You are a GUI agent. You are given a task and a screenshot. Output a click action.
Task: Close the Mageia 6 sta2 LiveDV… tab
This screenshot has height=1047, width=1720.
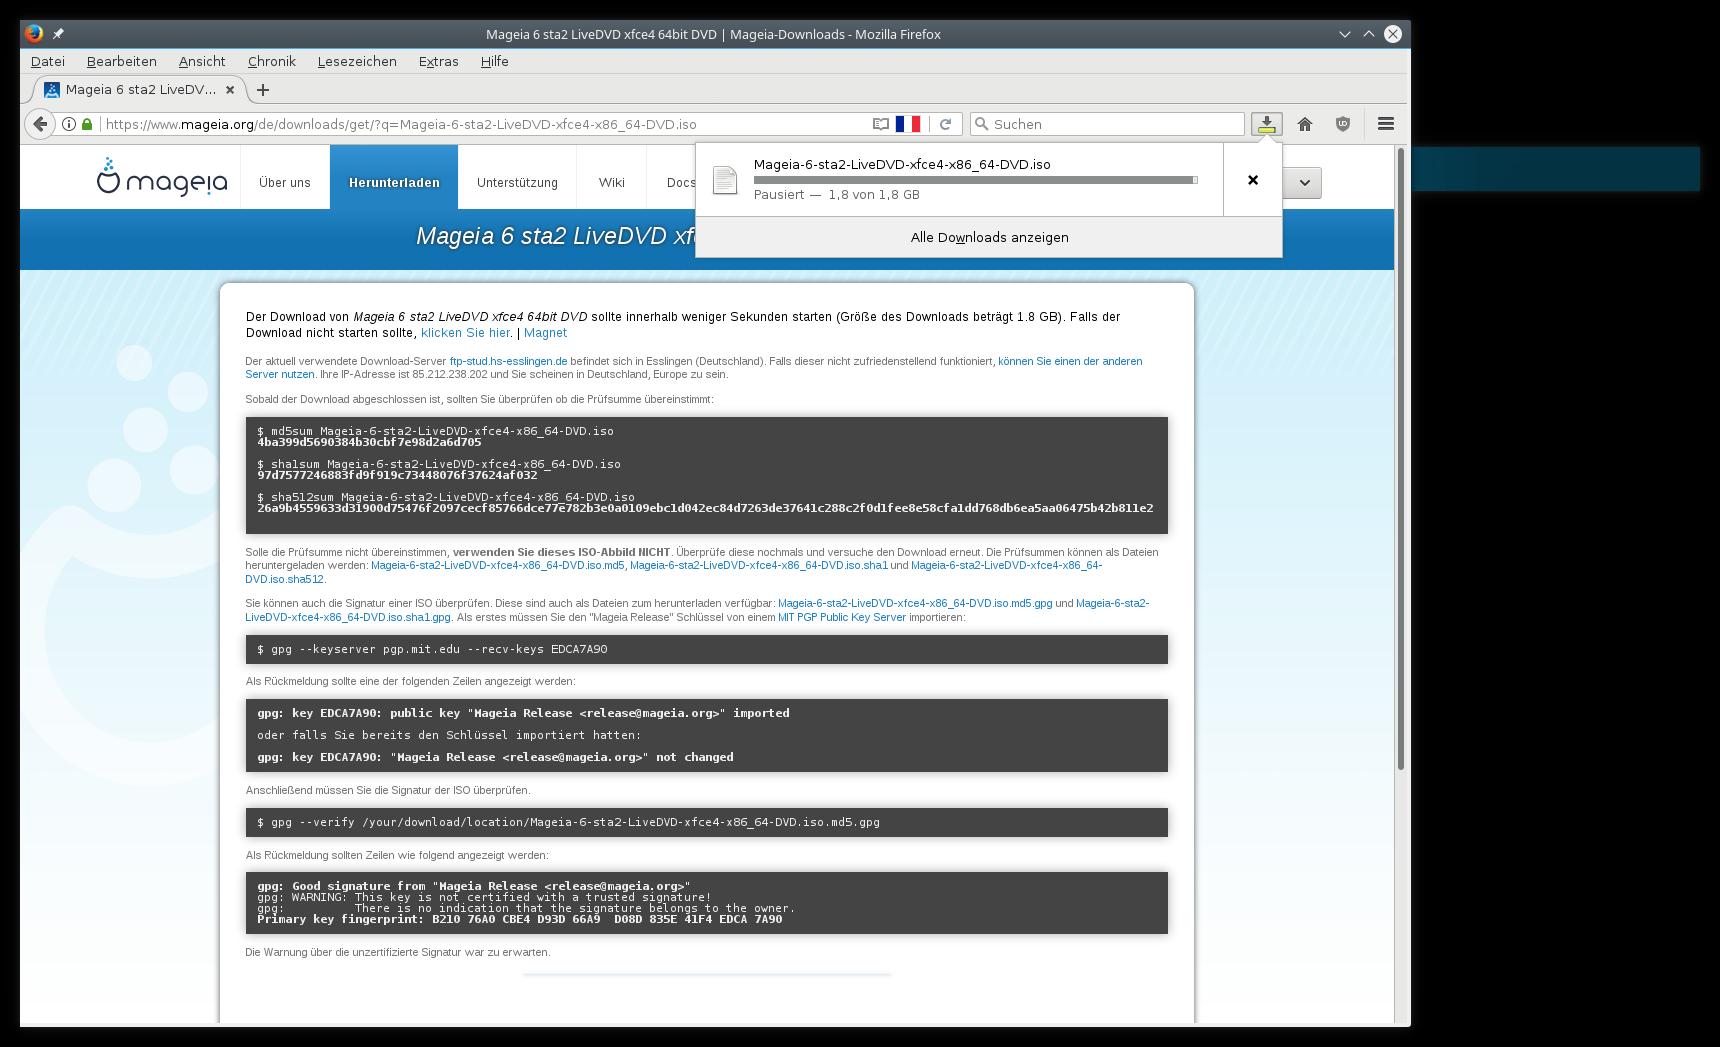230,90
